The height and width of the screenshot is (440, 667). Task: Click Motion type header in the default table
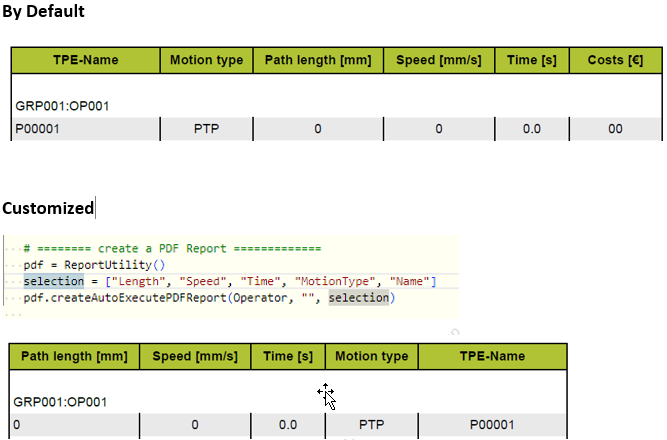point(206,60)
